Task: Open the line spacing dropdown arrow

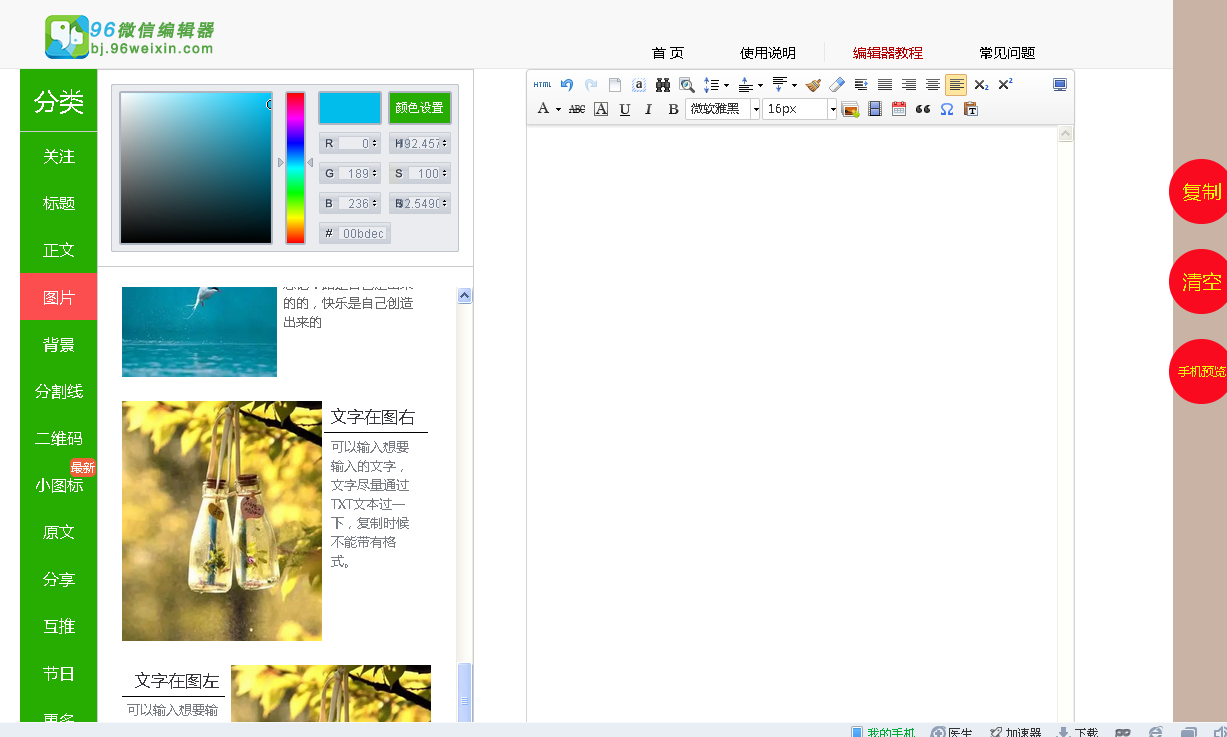Action: (x=725, y=85)
